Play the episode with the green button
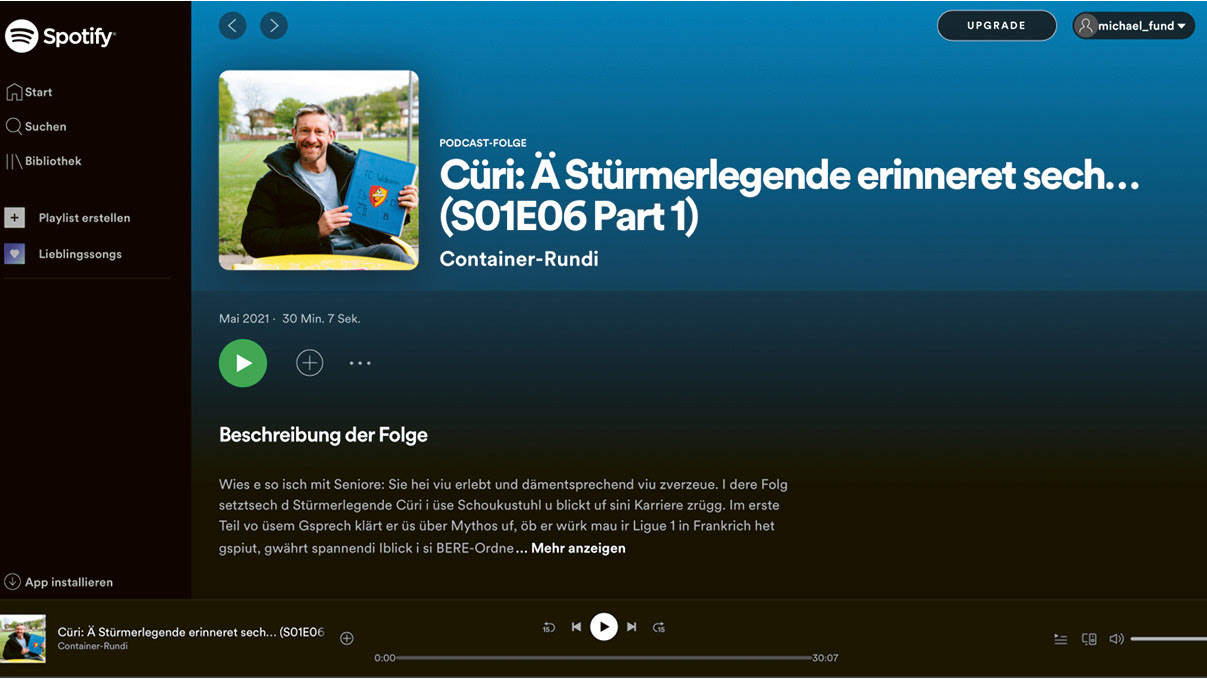Screen dimensions: 1207x679 [x=243, y=363]
